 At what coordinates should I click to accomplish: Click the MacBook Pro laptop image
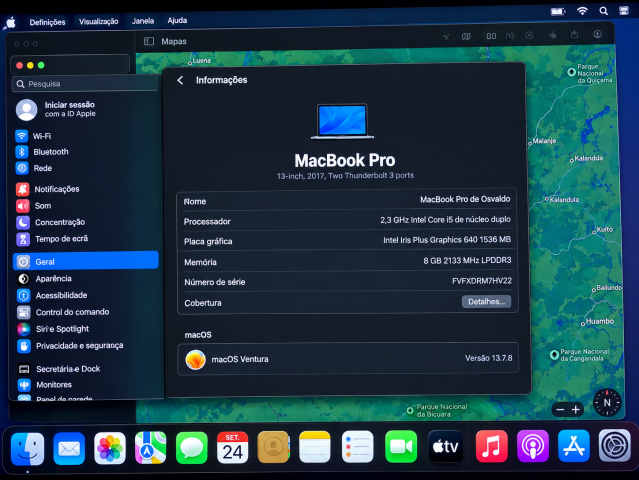pyautogui.click(x=342, y=121)
